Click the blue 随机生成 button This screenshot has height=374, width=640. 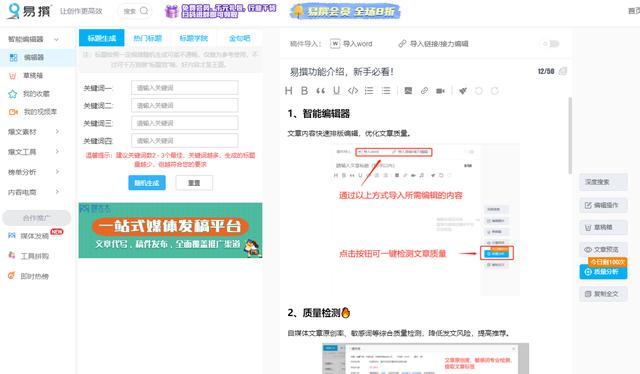pos(147,183)
